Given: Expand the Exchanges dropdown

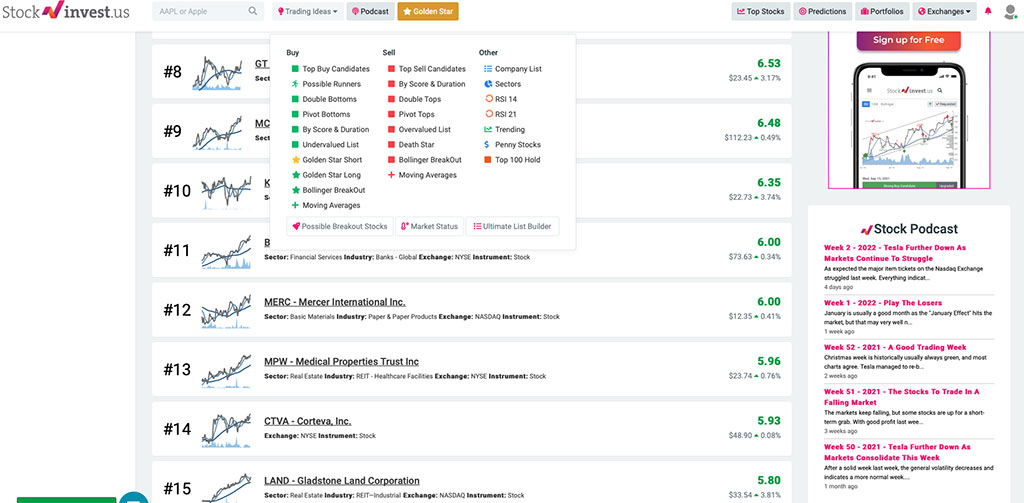Looking at the screenshot, I should point(944,12).
